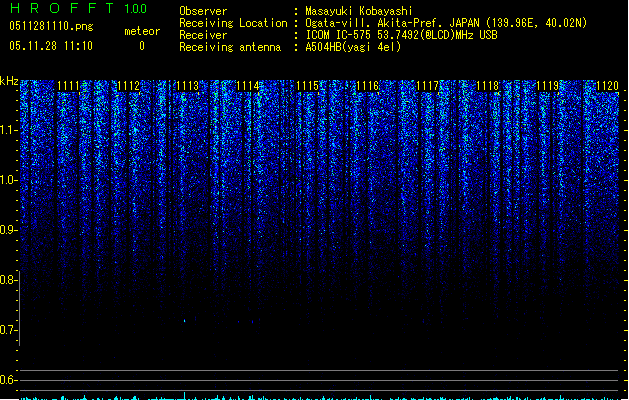Click the HROFFT 1.0.0 title text
Viewport: 629px width, 400px height.
79,8
